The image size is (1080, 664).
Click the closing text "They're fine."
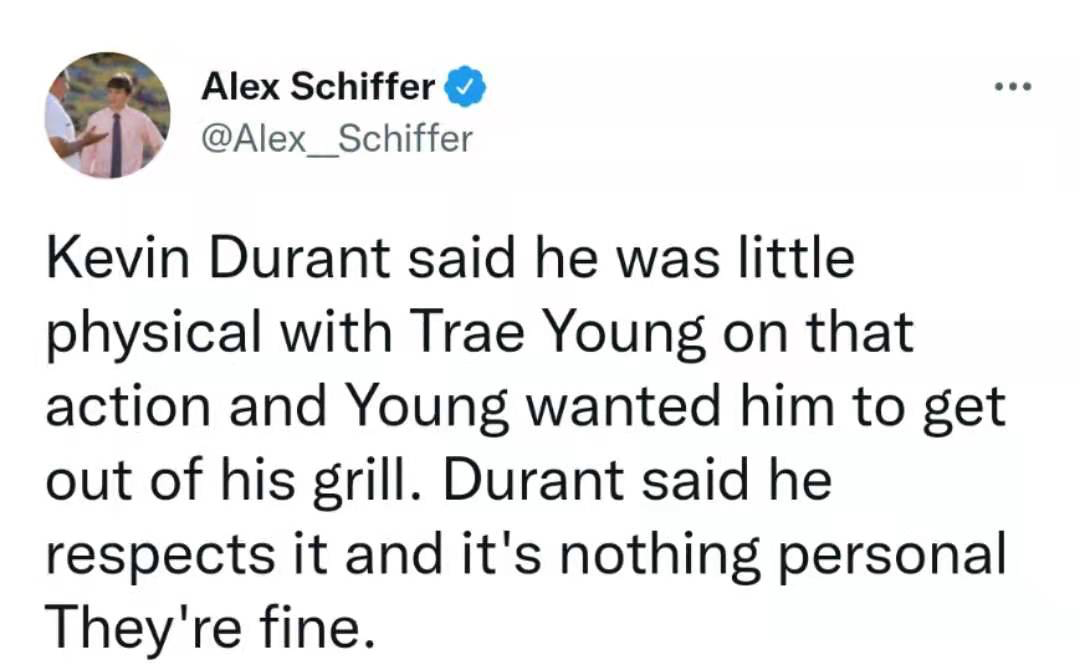pos(211,628)
